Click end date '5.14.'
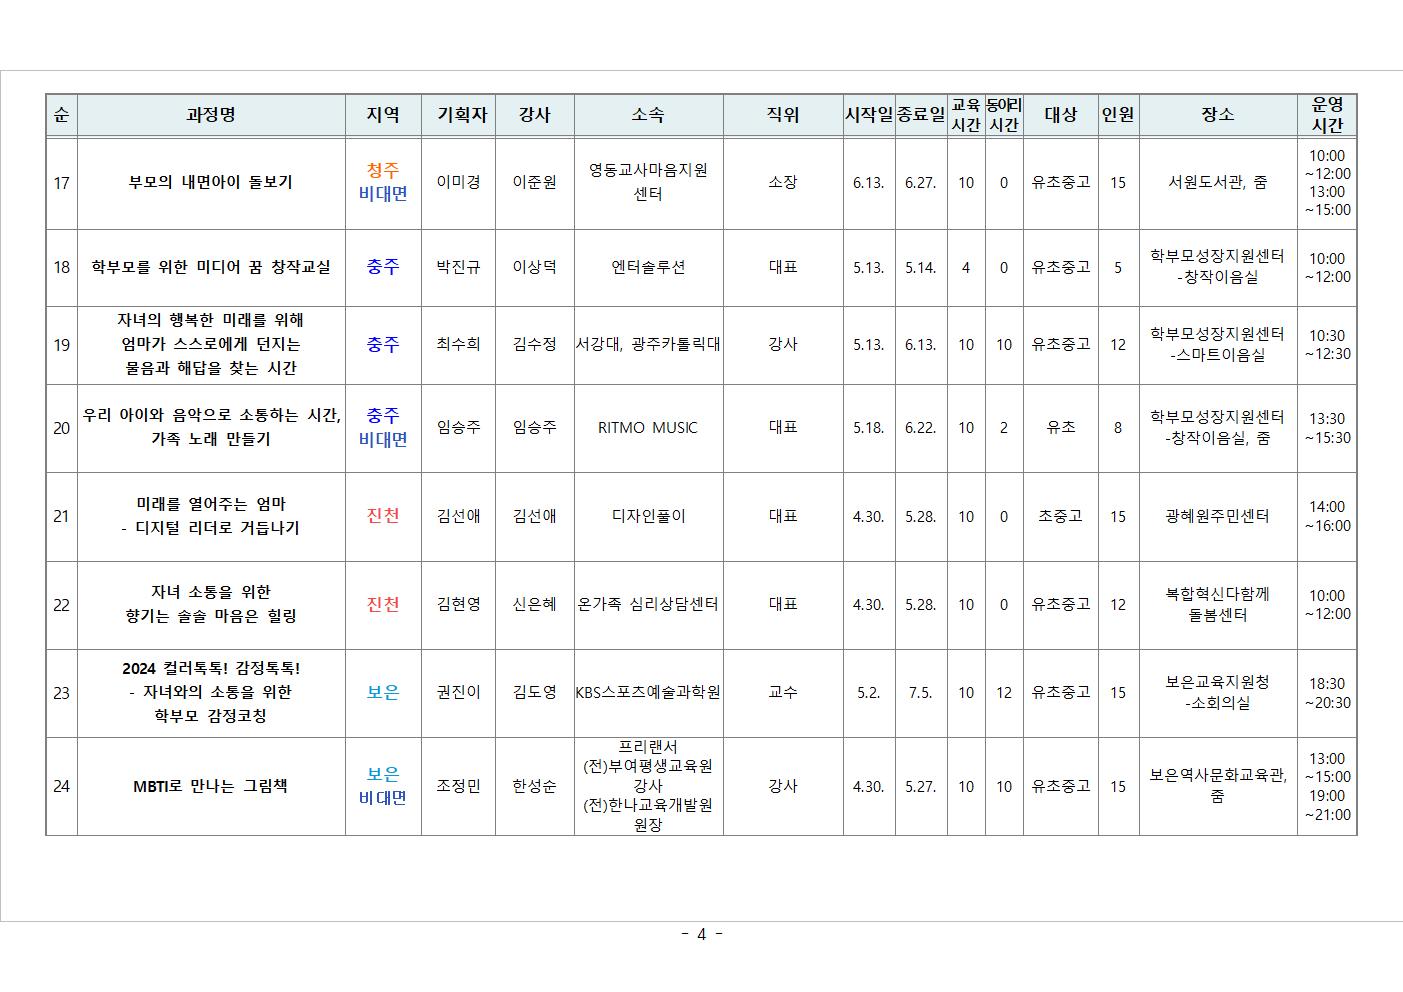The height and width of the screenshot is (992, 1403). (920, 267)
